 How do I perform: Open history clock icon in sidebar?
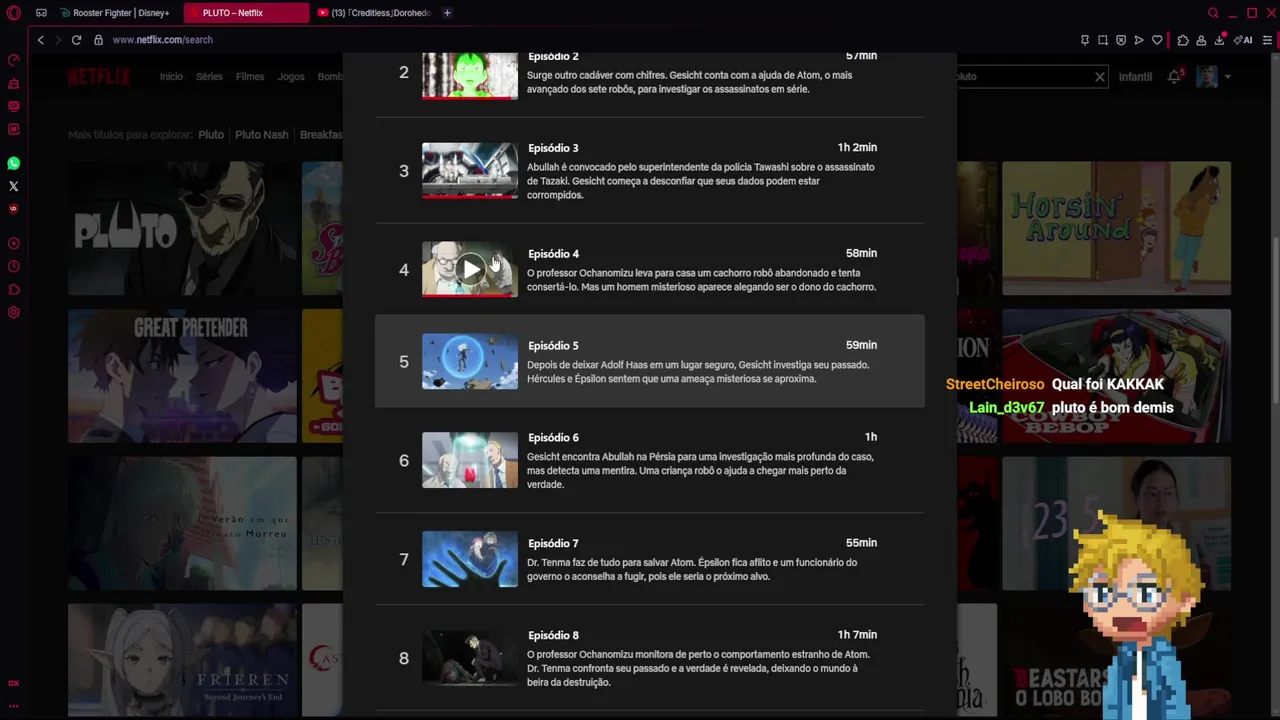coord(14,267)
